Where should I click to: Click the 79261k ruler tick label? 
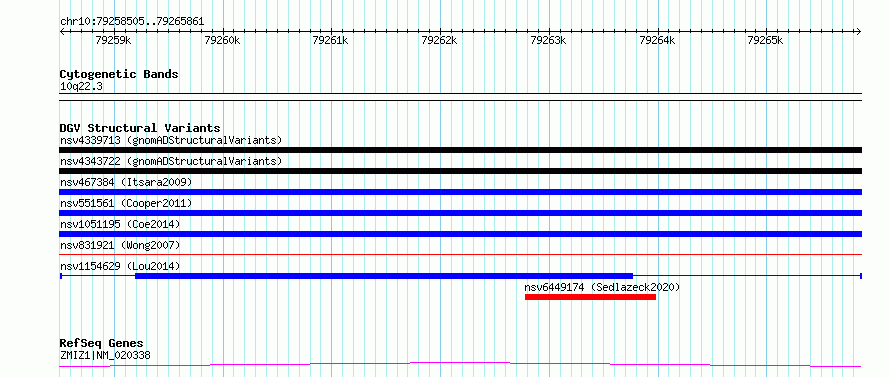pos(331,40)
